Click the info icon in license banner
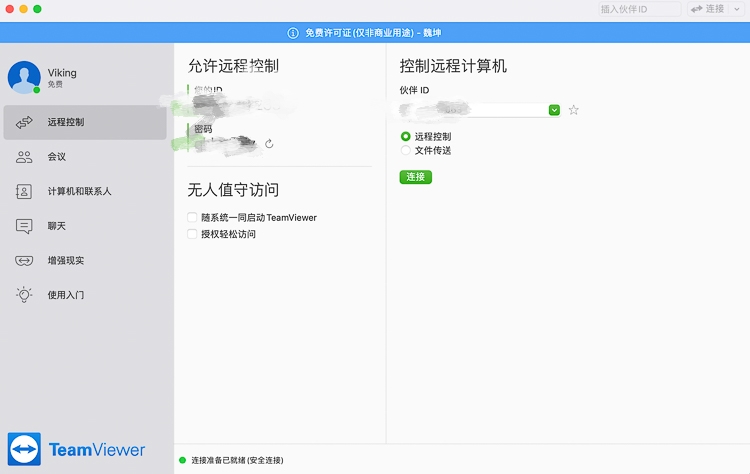The width and height of the screenshot is (750, 474). [293, 33]
